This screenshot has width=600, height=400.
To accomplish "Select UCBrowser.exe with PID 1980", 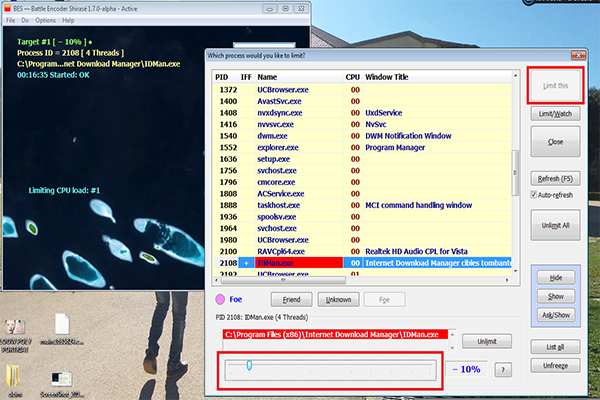I will 362,240.
